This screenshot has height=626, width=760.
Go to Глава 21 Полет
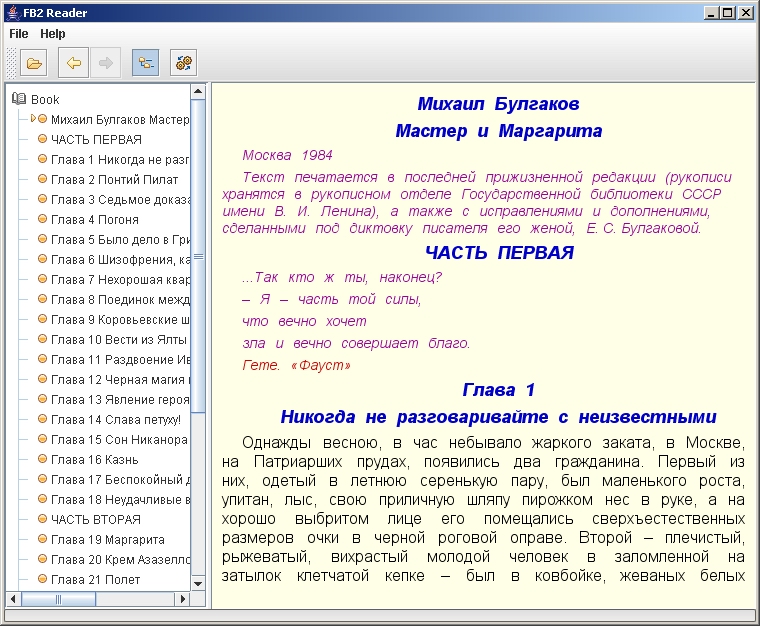[x=95, y=579]
